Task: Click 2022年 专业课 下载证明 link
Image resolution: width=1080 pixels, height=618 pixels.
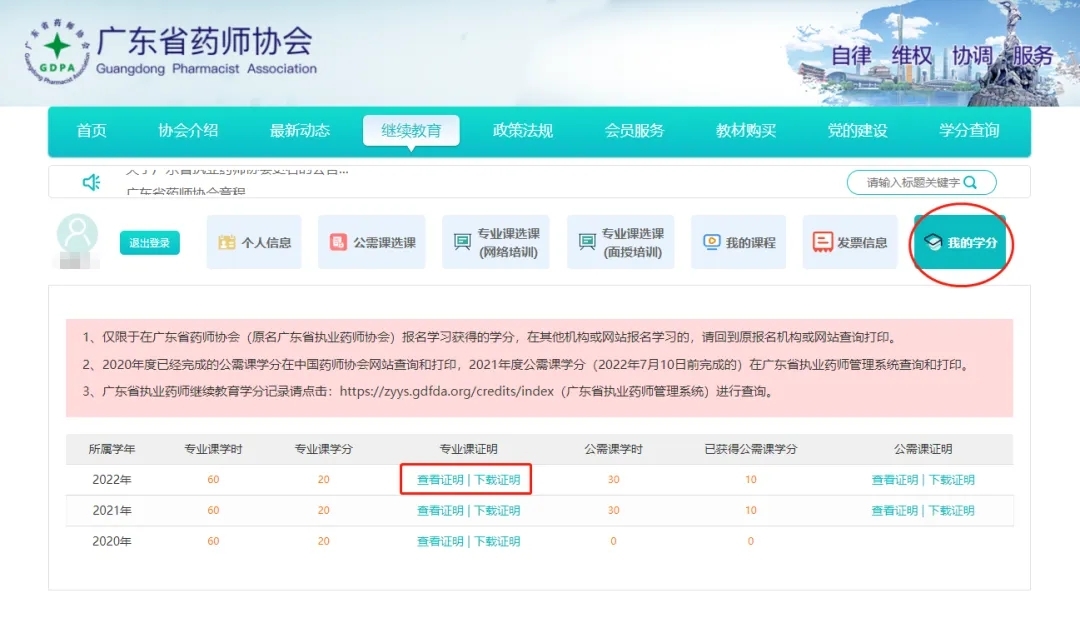Action: (497, 480)
